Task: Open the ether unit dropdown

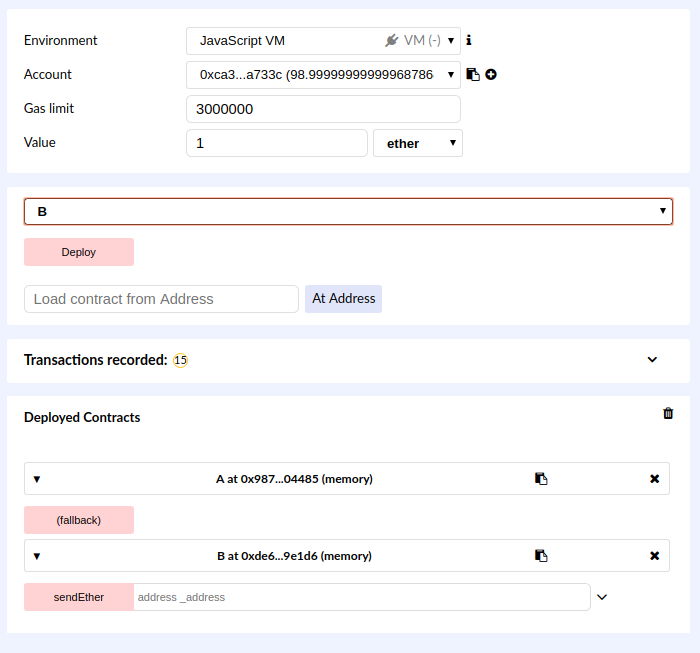Action: pos(417,143)
